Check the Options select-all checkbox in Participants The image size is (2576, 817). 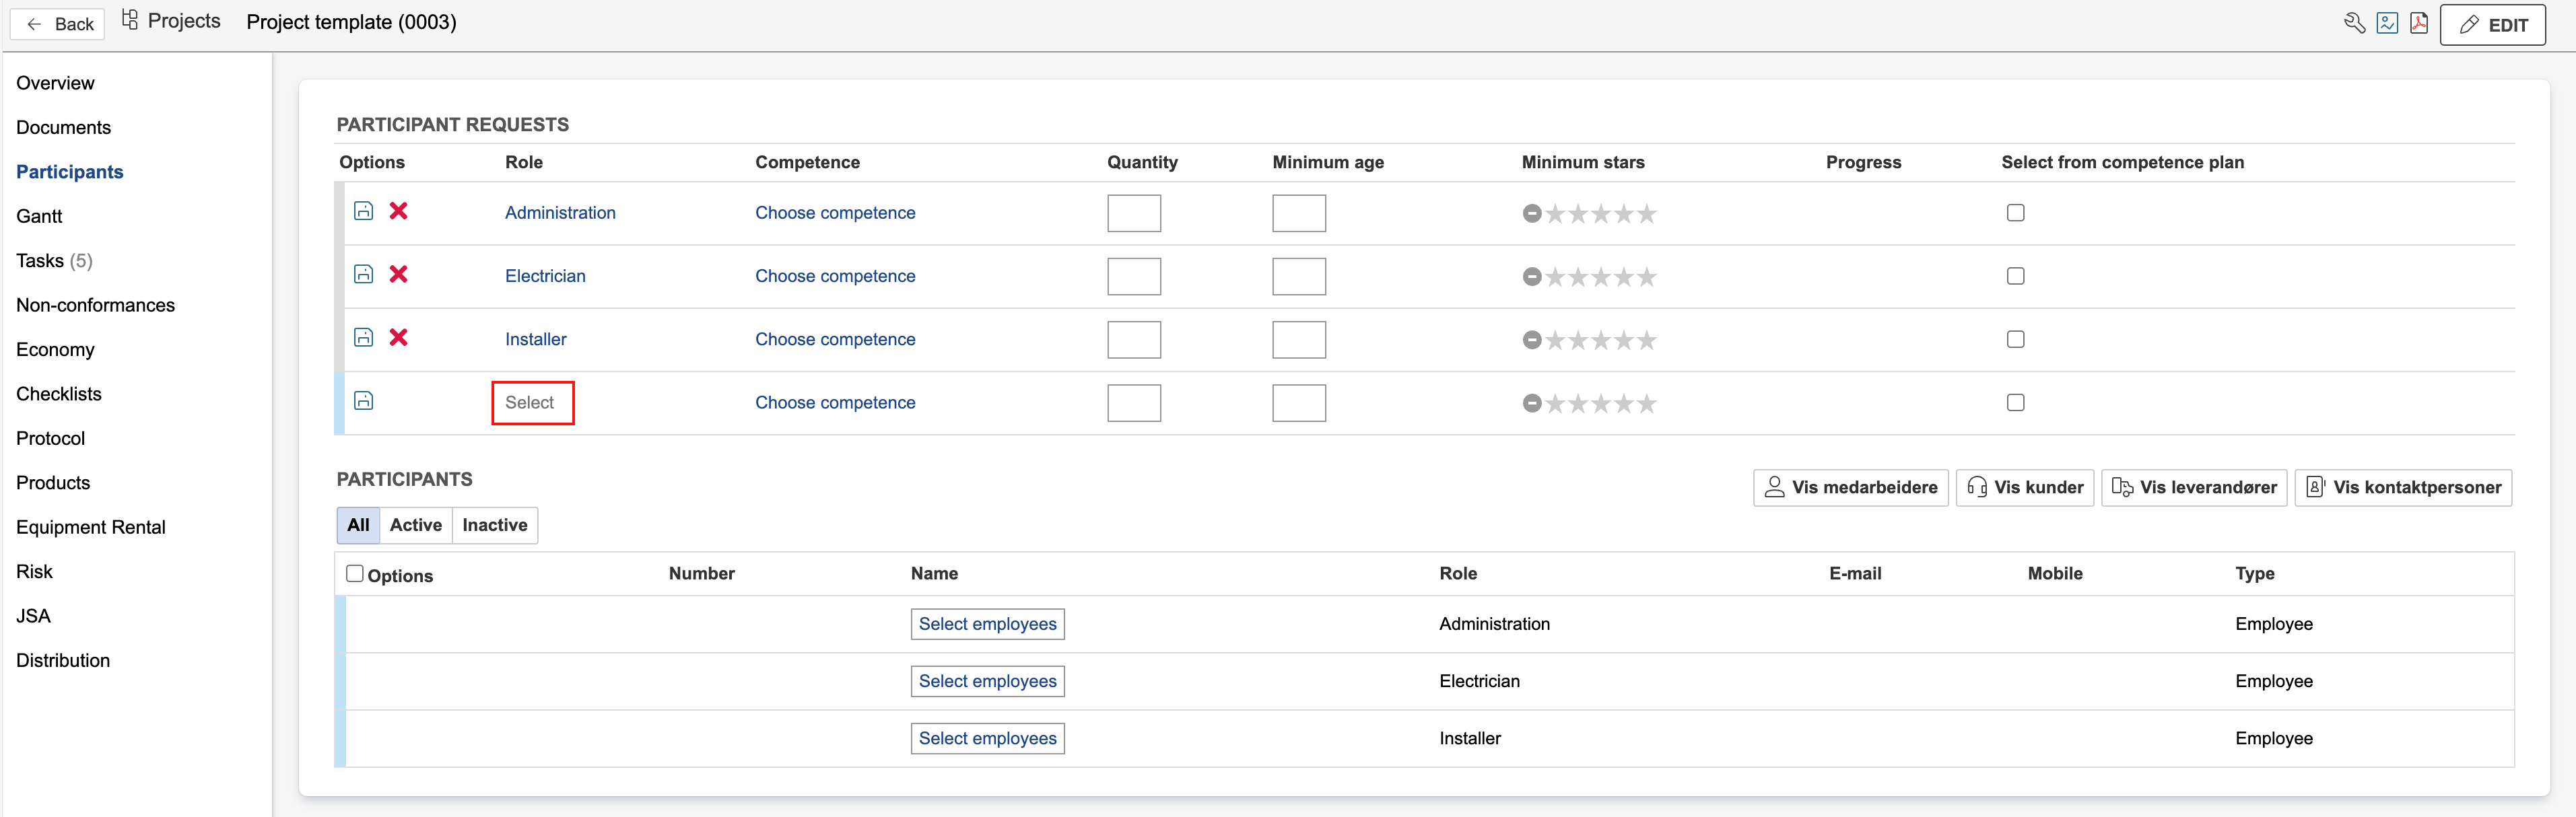click(x=354, y=573)
